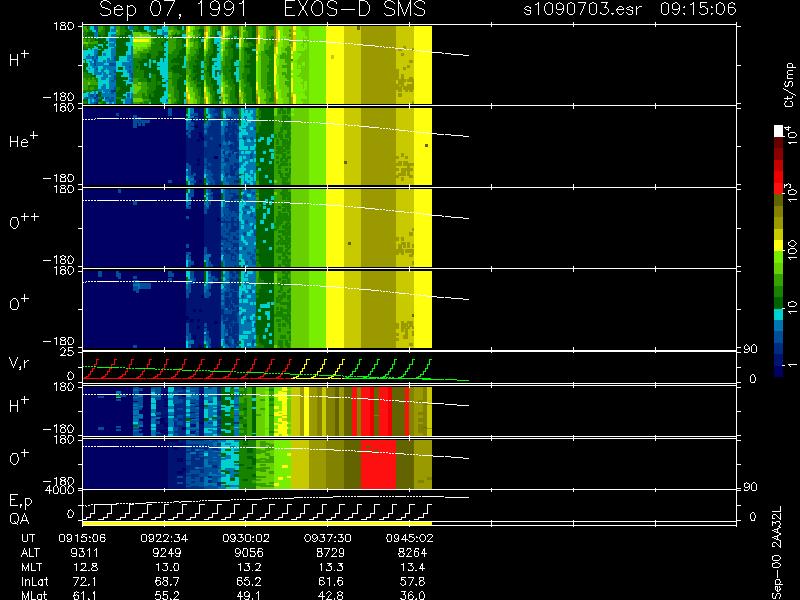Click the "Sep 07, 1991" date title

click(172, 9)
